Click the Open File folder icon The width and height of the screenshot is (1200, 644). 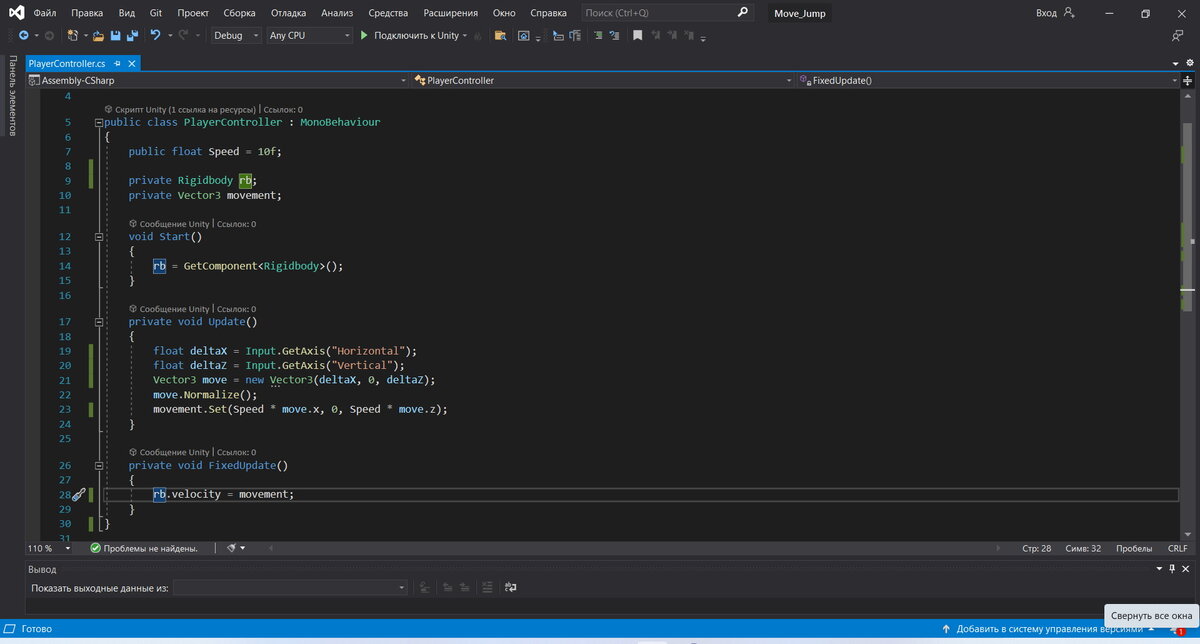(x=98, y=35)
